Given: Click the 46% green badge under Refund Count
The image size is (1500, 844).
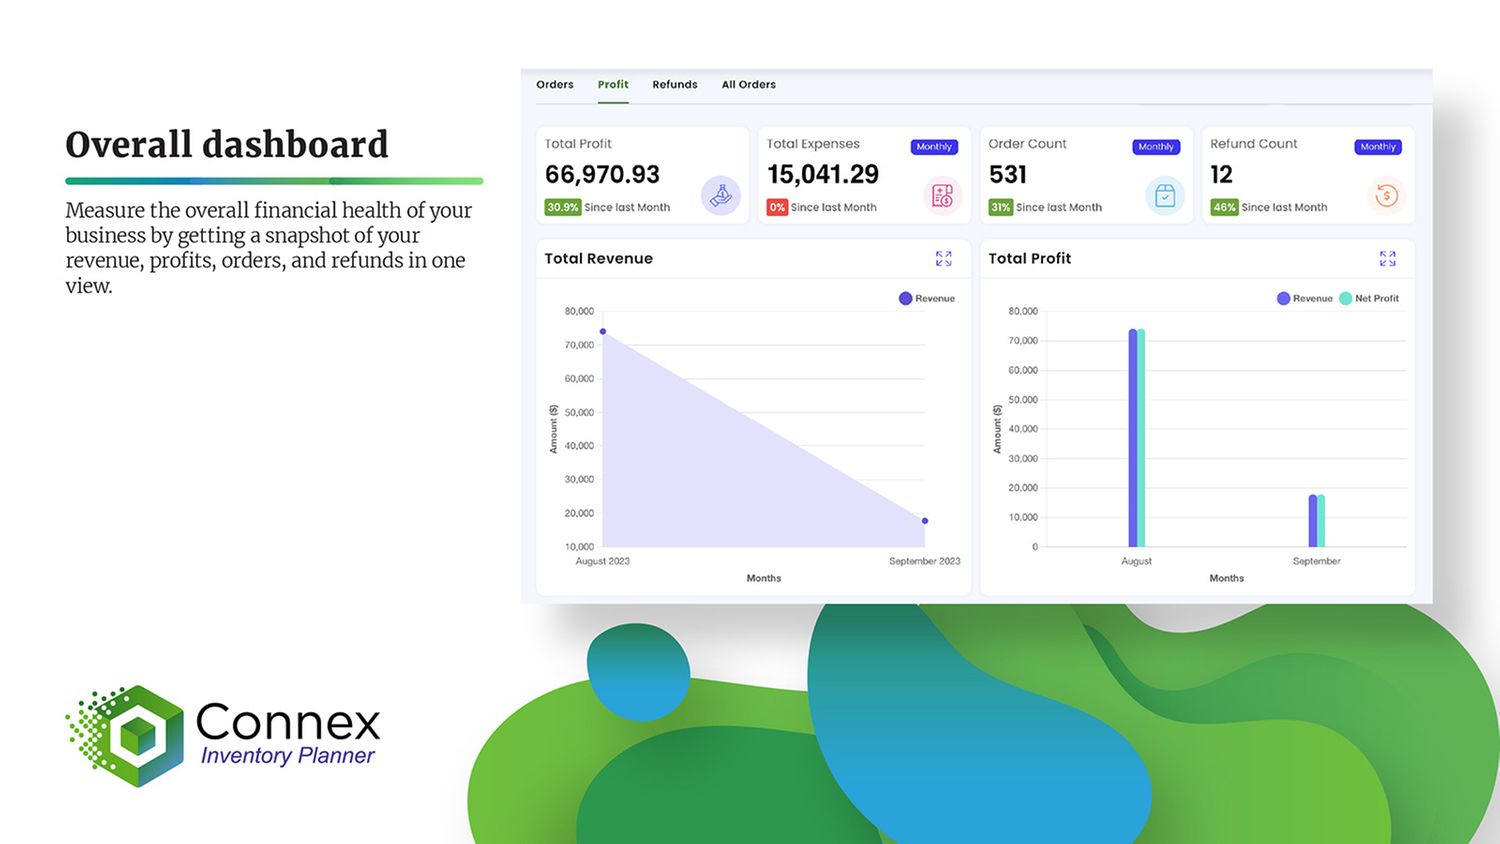Looking at the screenshot, I should click(1224, 207).
